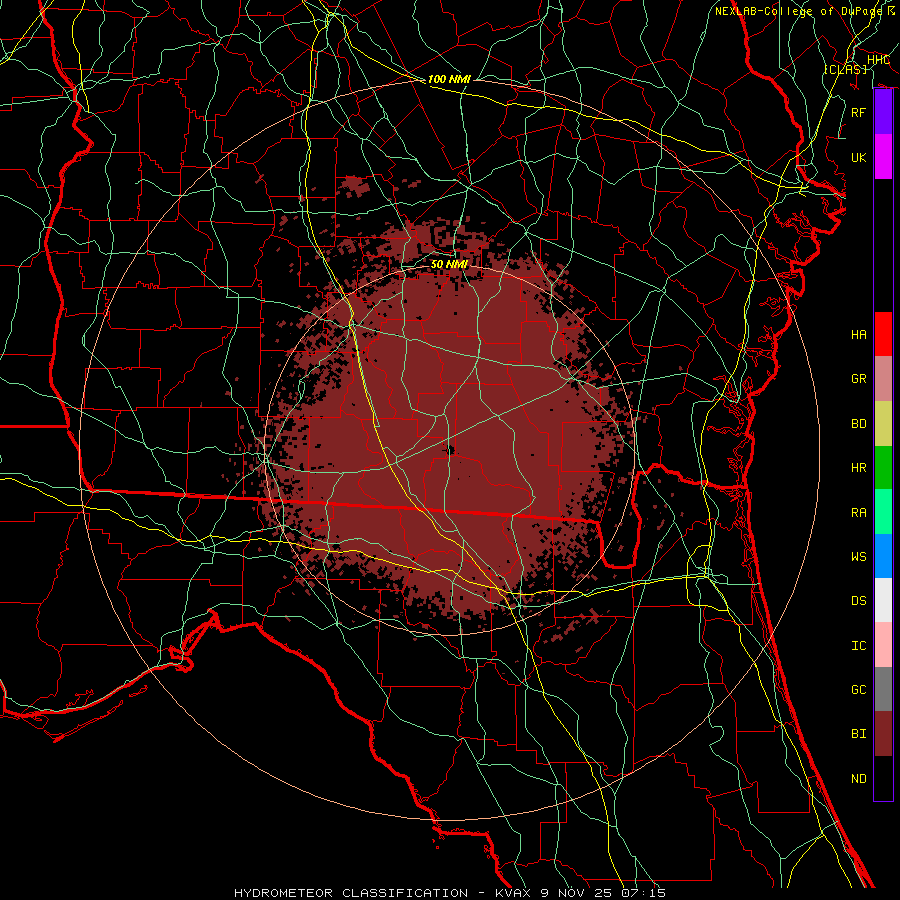Click the ND legend label
This screenshot has height=900, width=900.
(x=859, y=779)
